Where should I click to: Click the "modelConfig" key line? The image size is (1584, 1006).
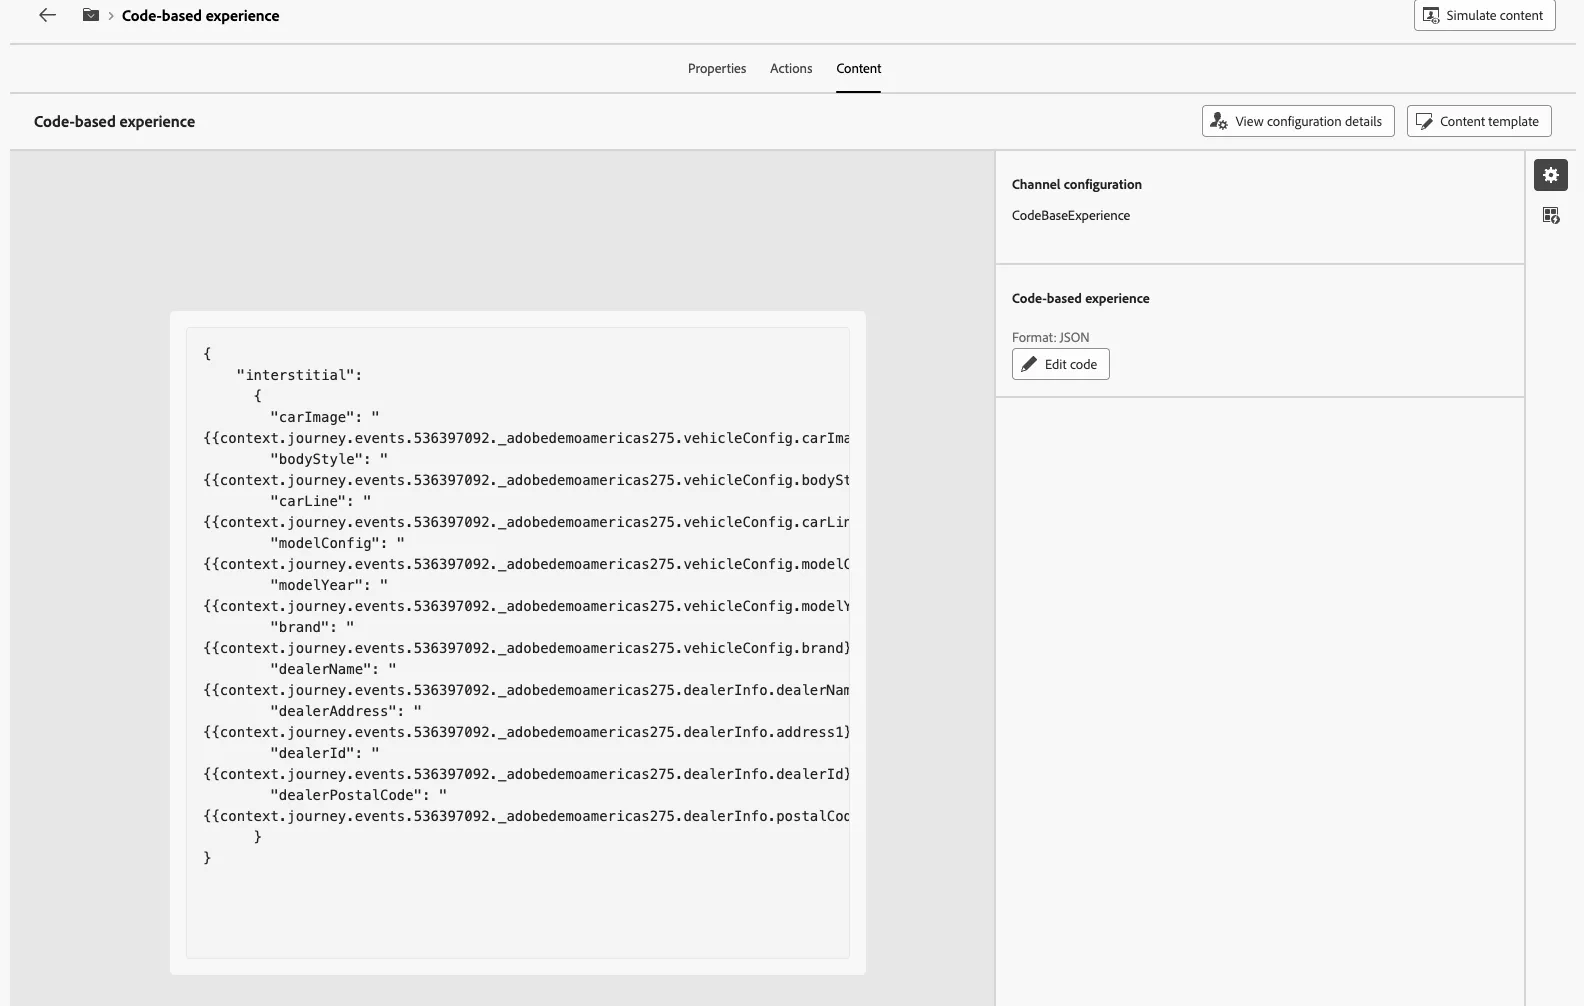tap(337, 543)
